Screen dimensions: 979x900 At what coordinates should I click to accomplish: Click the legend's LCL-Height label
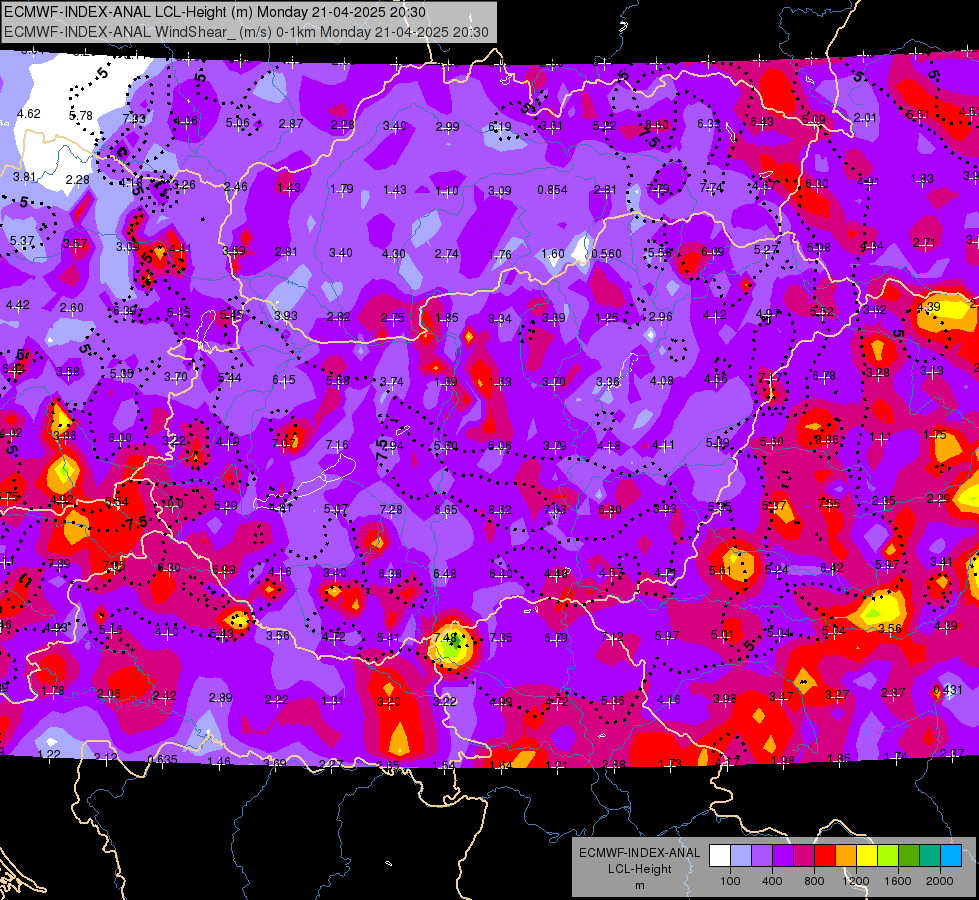pos(639,869)
